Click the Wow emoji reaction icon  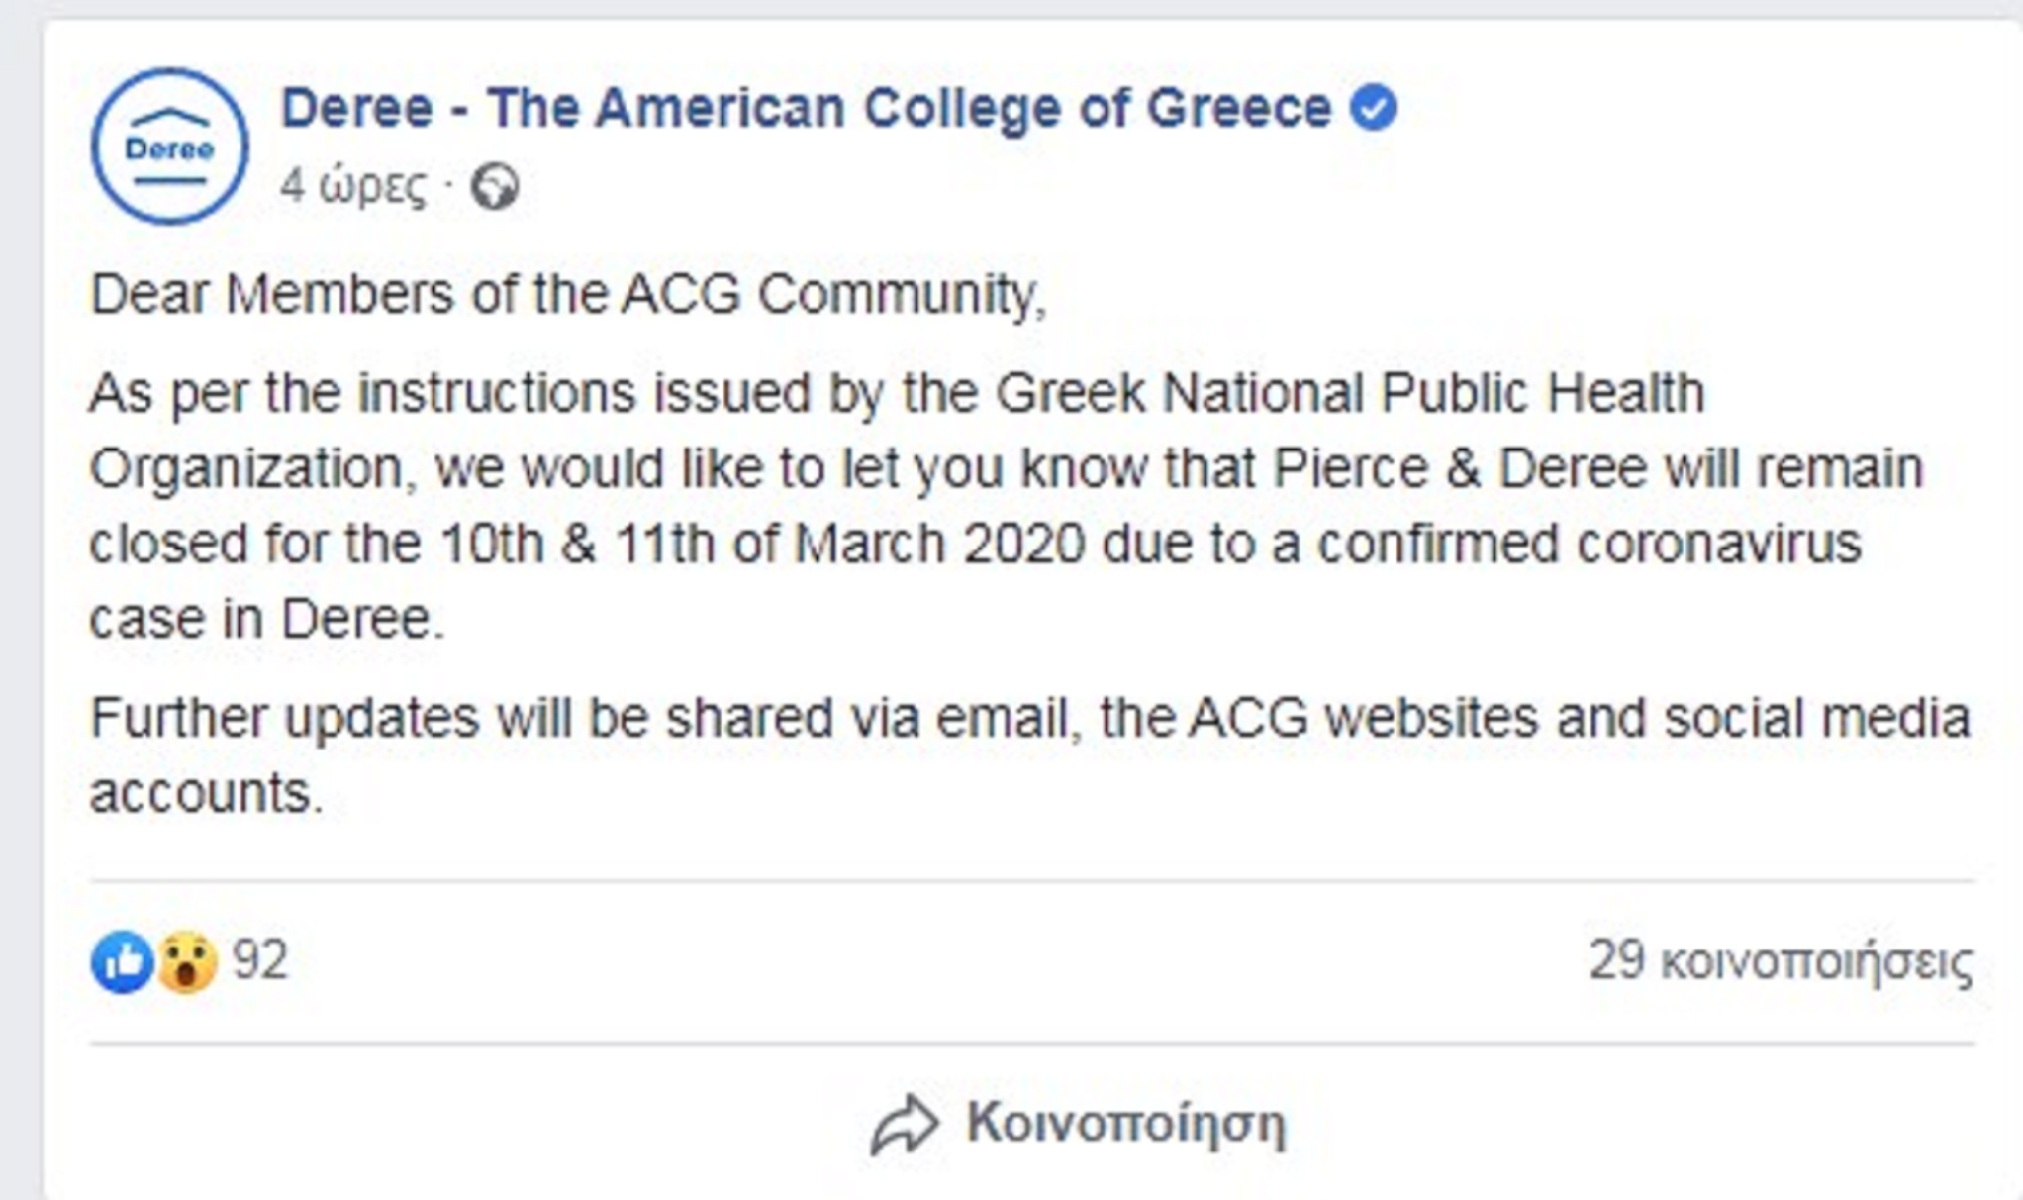pyautogui.click(x=187, y=962)
